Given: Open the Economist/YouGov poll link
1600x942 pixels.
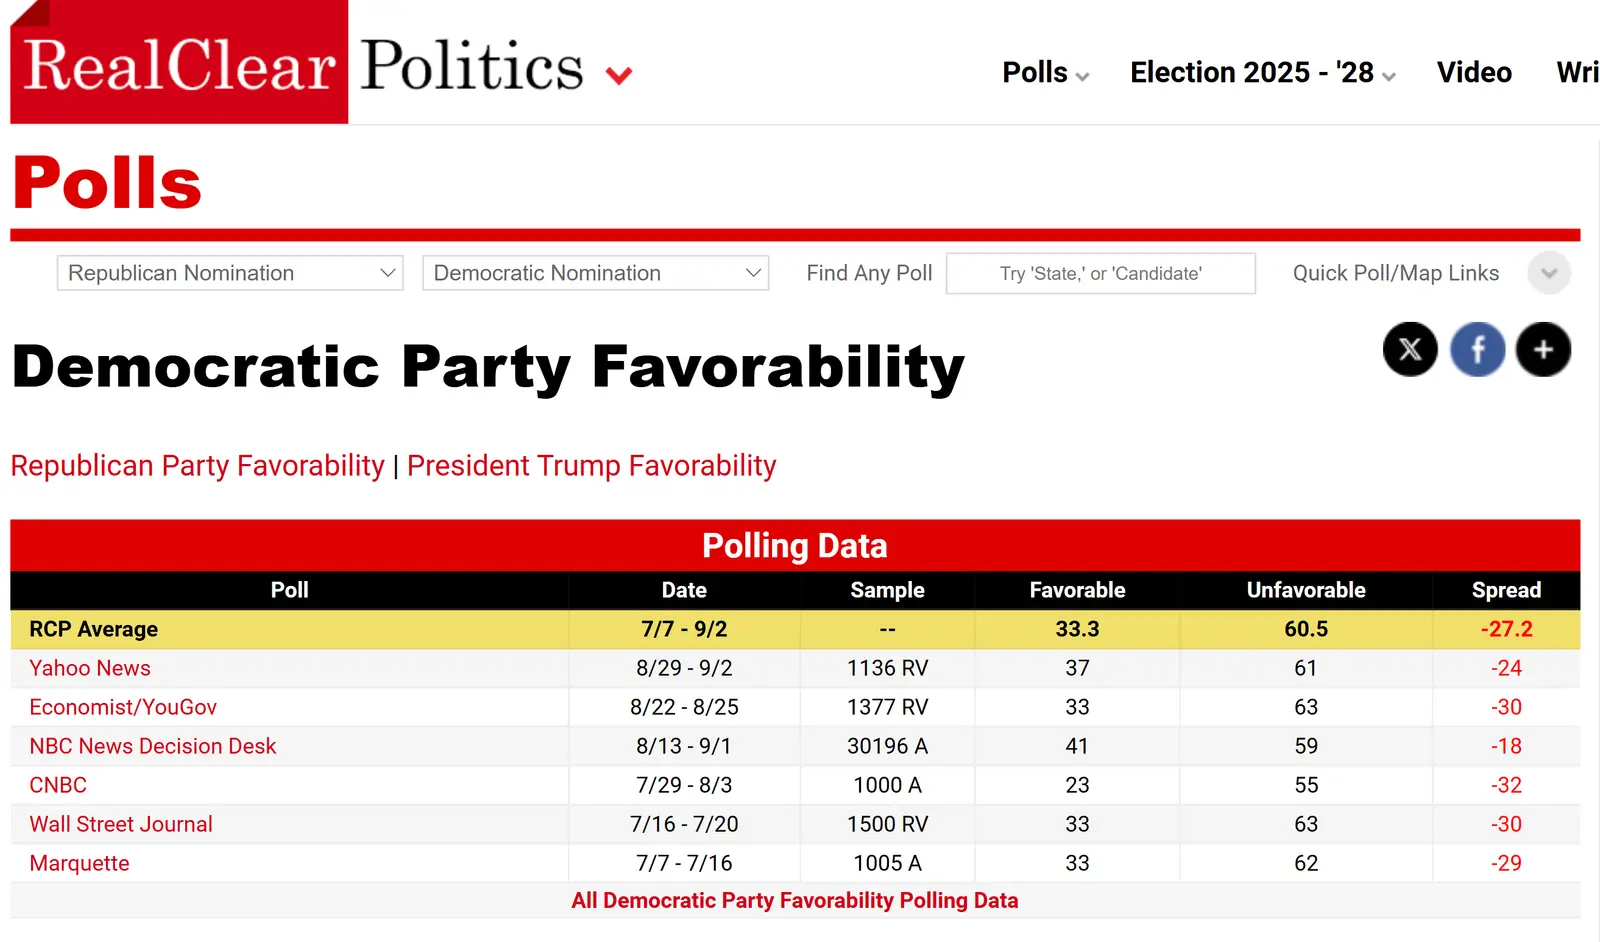Looking at the screenshot, I should coord(123,707).
